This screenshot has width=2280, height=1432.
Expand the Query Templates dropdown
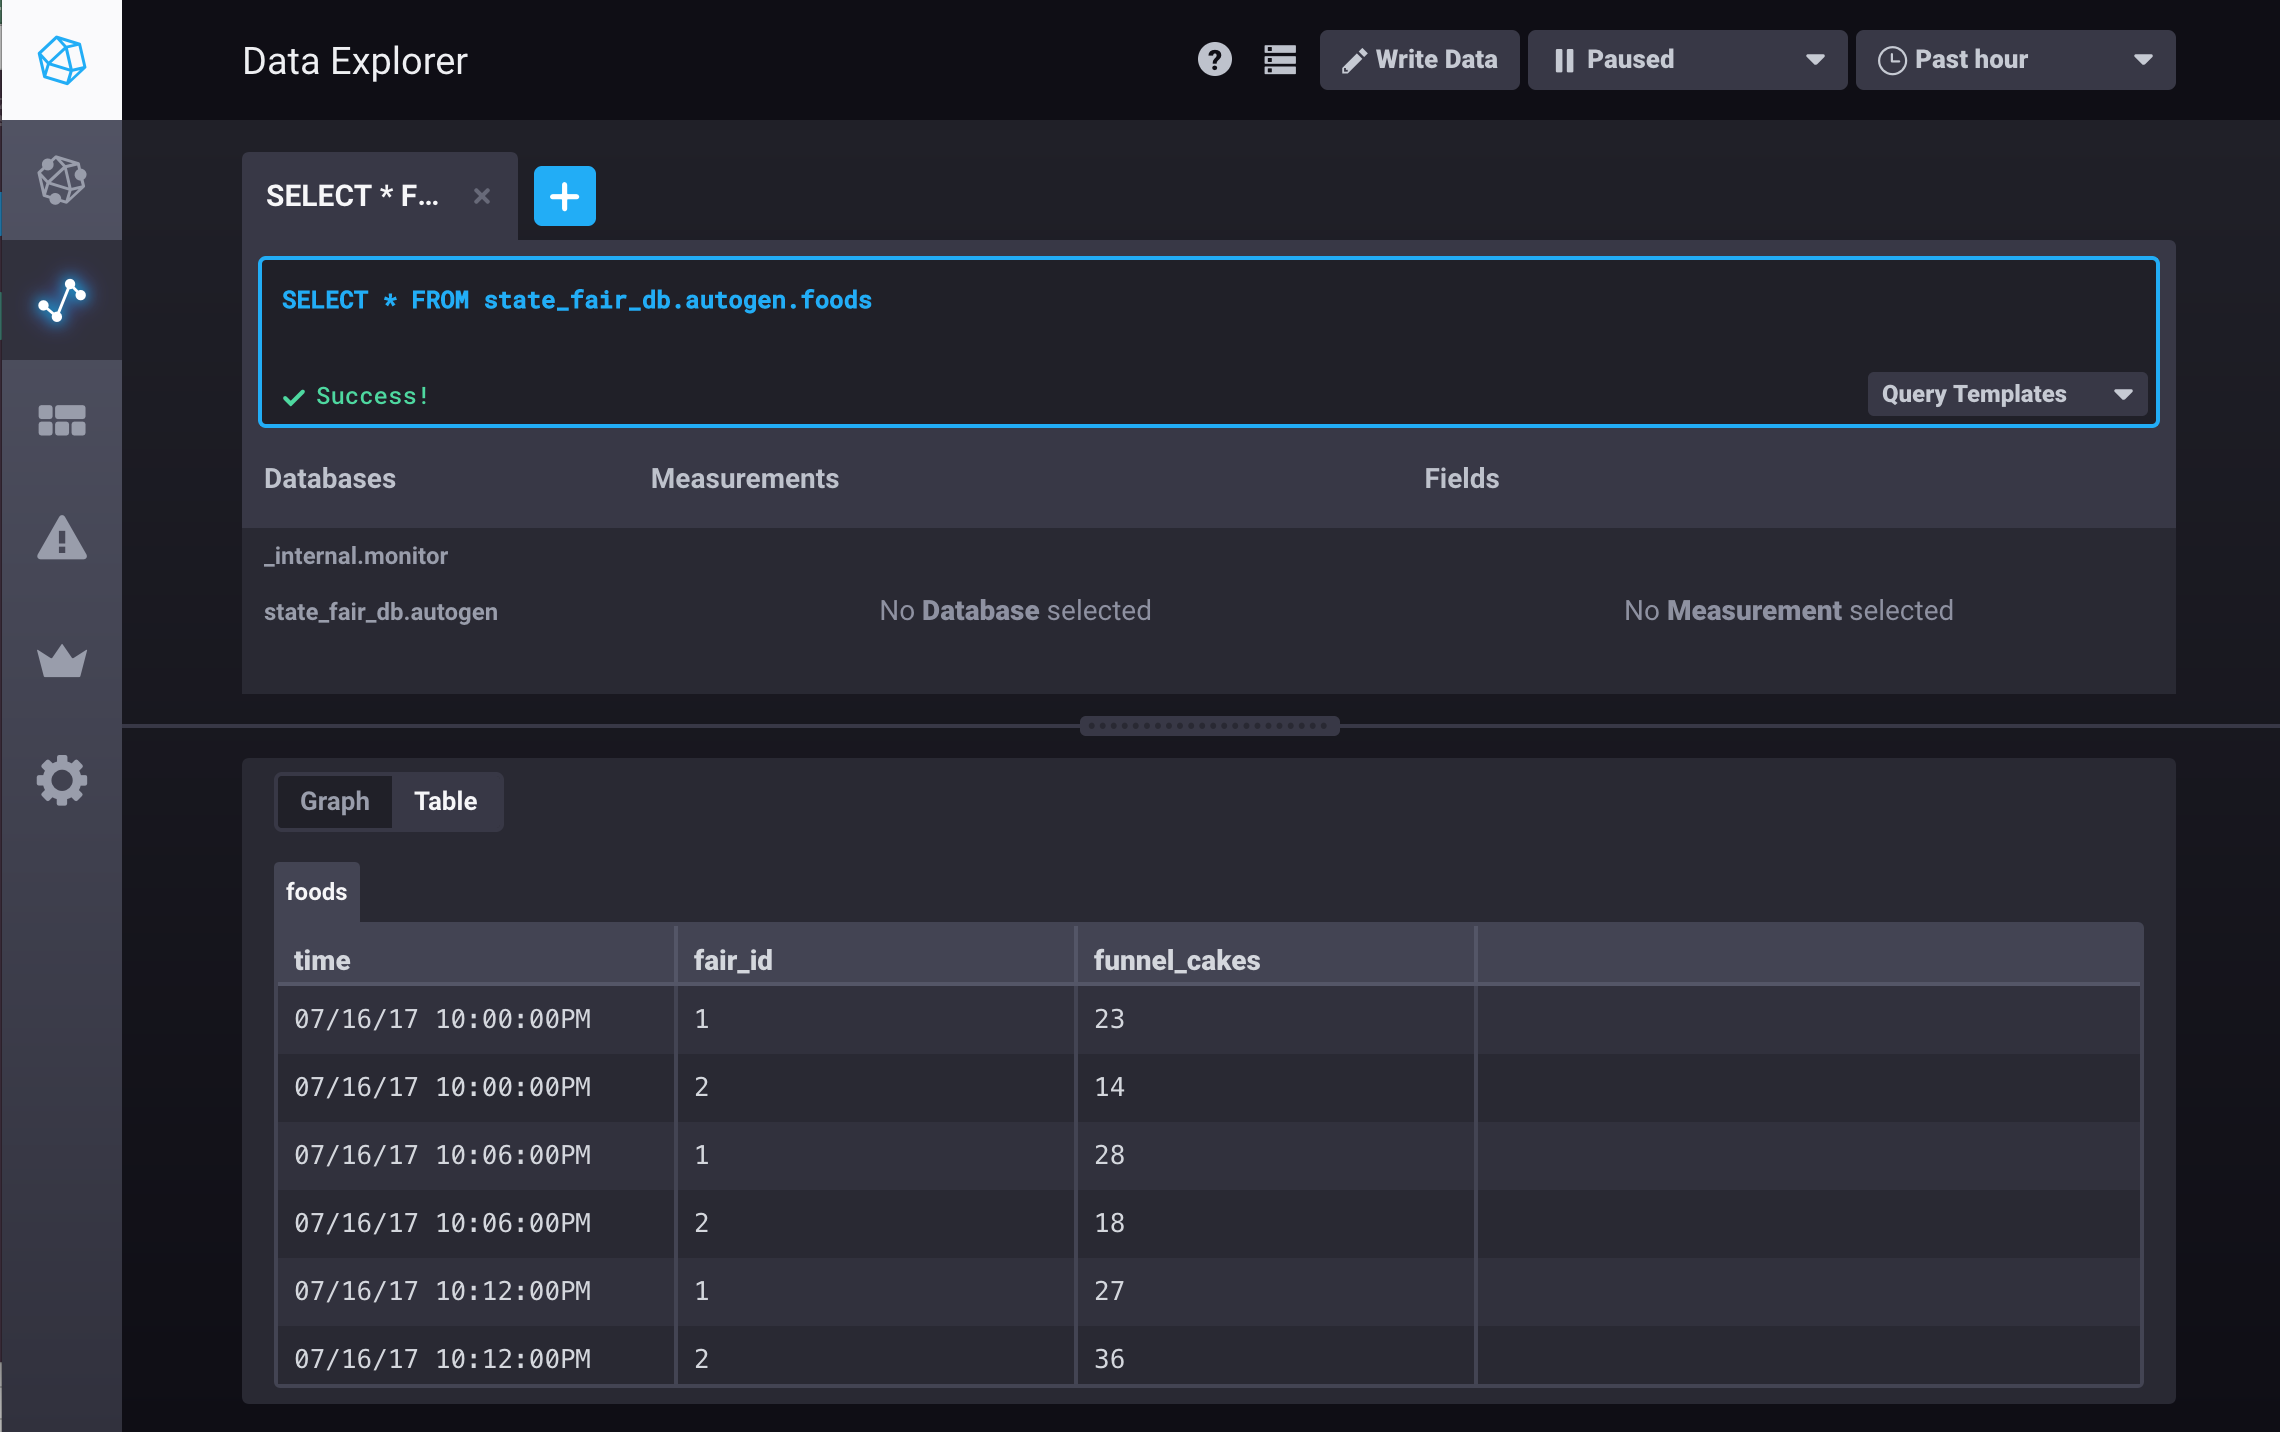(x=2006, y=394)
